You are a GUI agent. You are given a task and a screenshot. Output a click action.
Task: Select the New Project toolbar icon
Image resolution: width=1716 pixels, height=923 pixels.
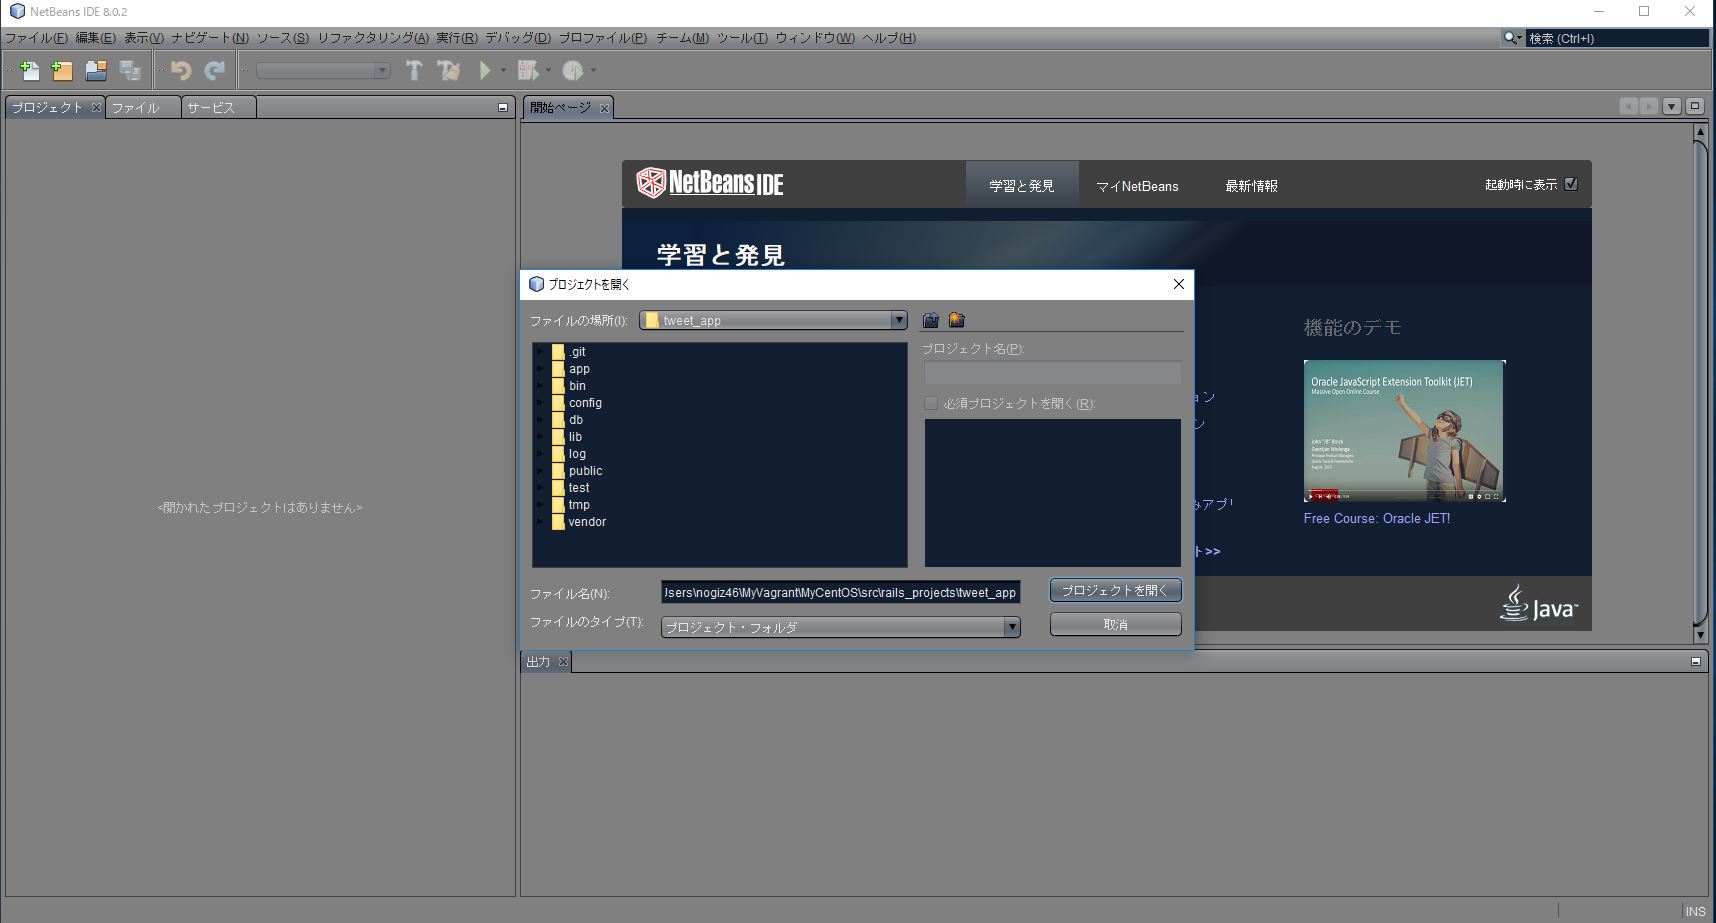point(61,70)
